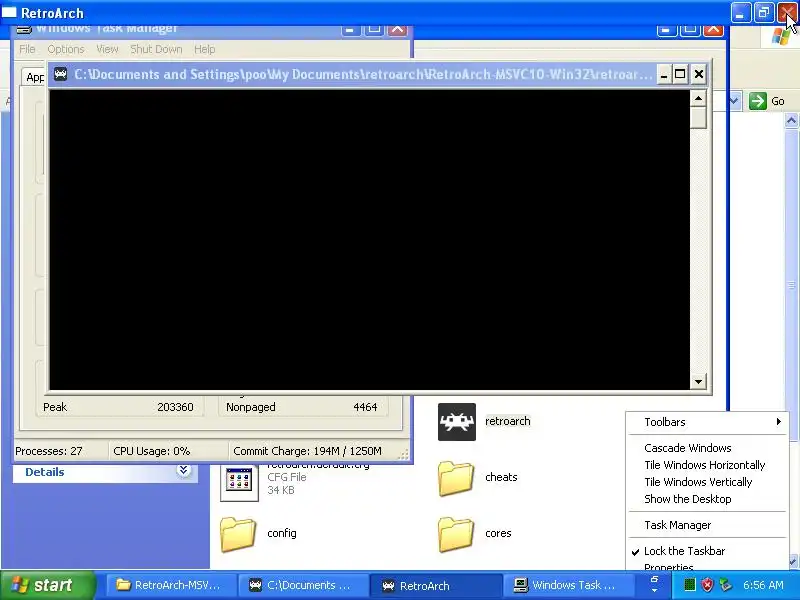Choose Cascade Windows from the context menu
The height and width of the screenshot is (600, 800).
(708, 448)
